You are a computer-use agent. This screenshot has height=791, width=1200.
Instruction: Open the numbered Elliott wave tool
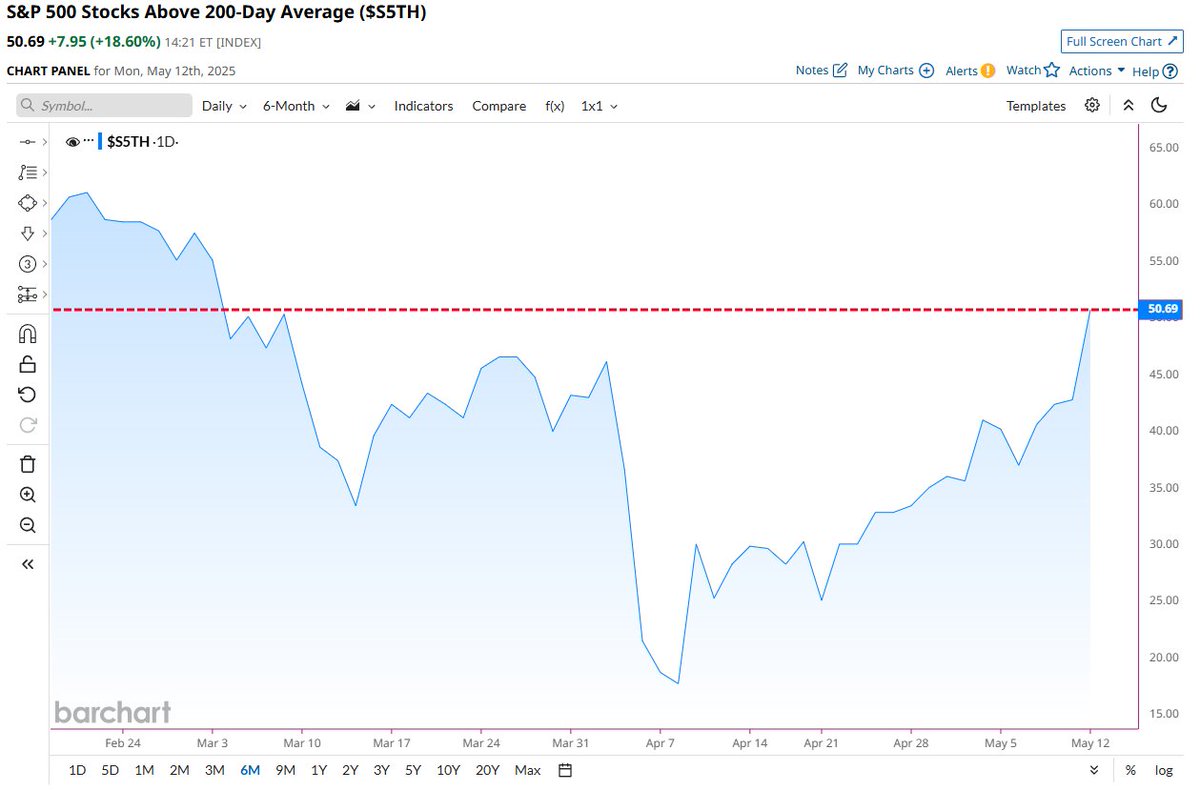pyautogui.click(x=27, y=264)
